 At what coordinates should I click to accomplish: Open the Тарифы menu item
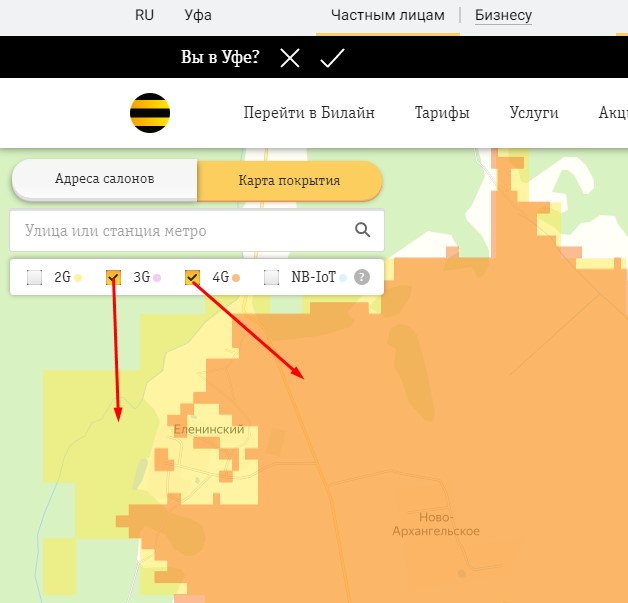[x=442, y=113]
